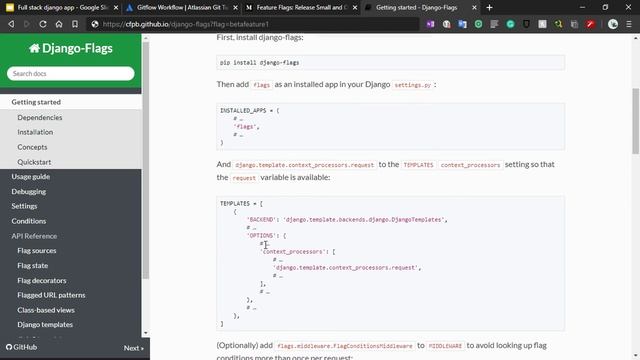
Task: Jump to the Installation section
Action: 35,132
